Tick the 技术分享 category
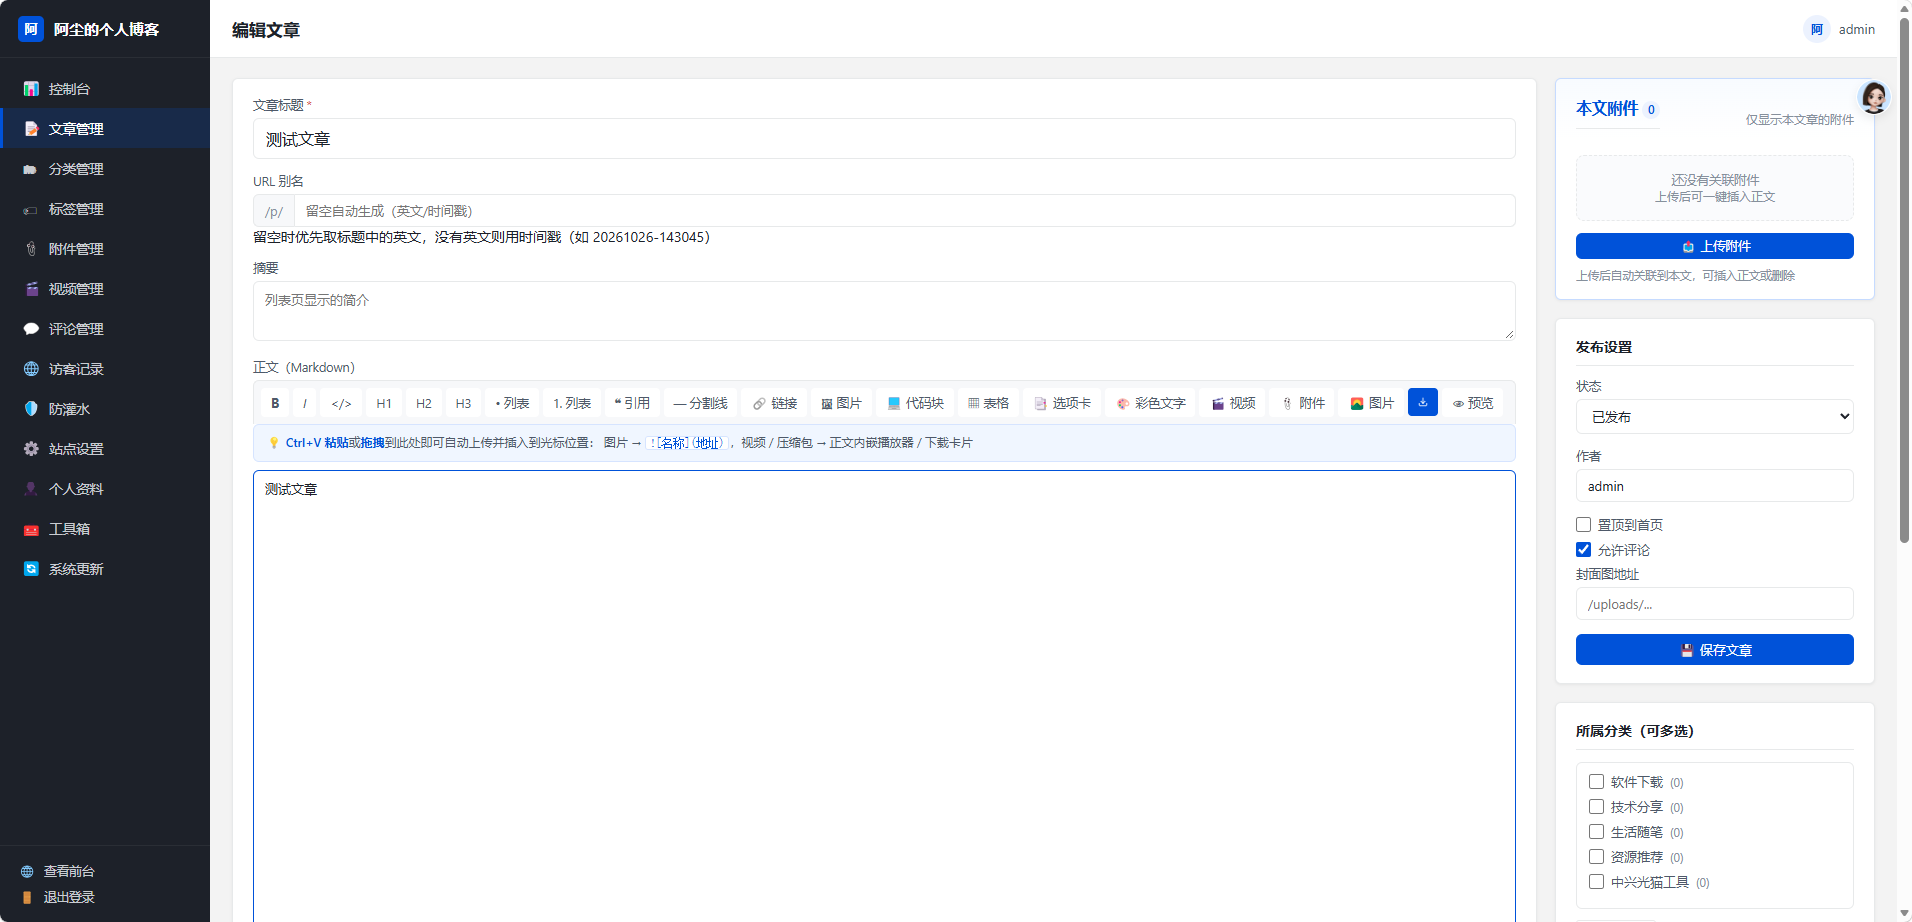 pos(1596,807)
